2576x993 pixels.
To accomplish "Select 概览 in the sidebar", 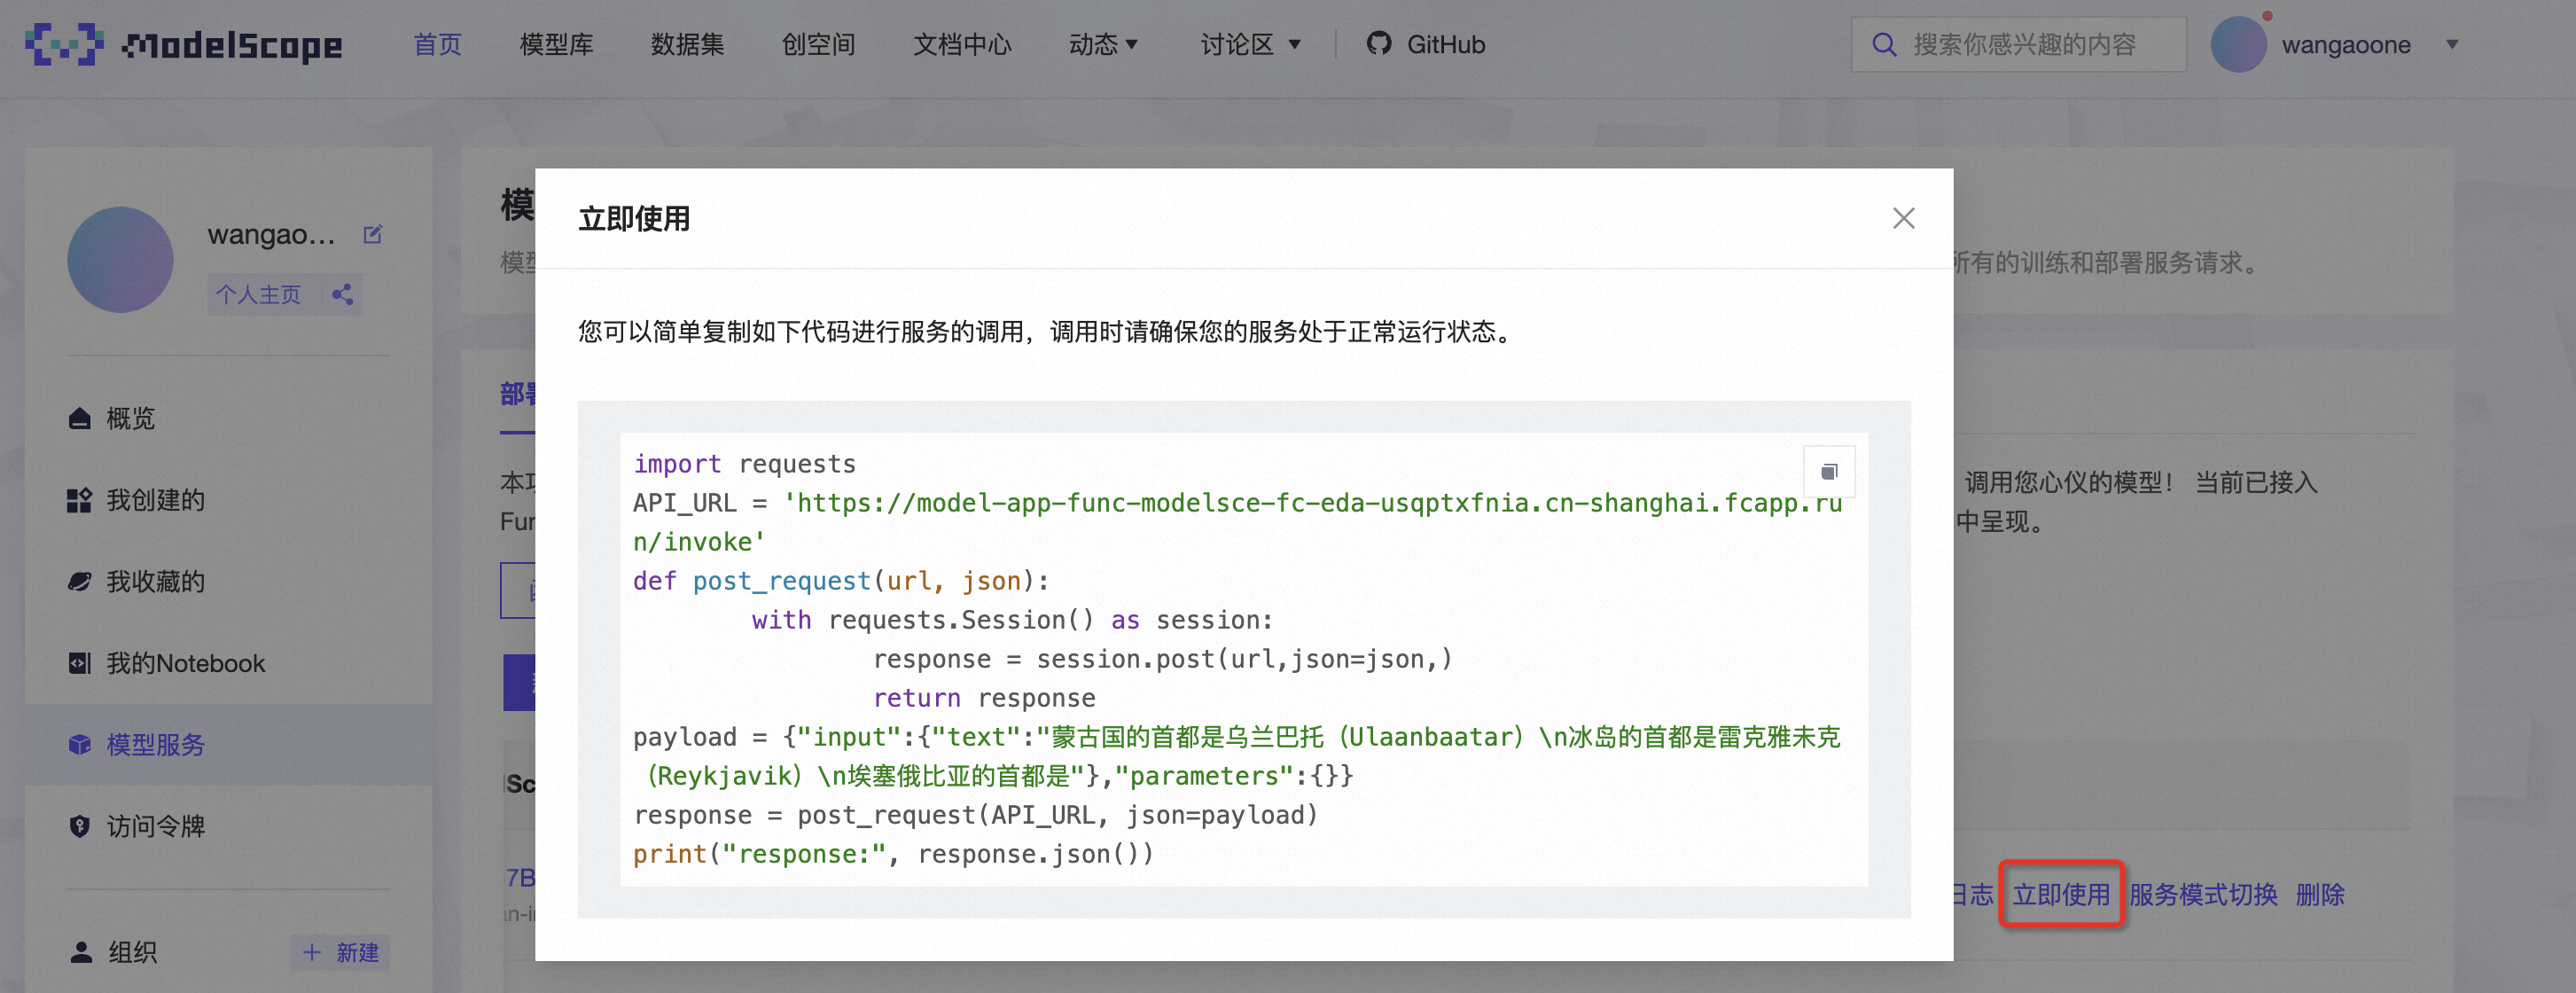I will pyautogui.click(x=130, y=418).
